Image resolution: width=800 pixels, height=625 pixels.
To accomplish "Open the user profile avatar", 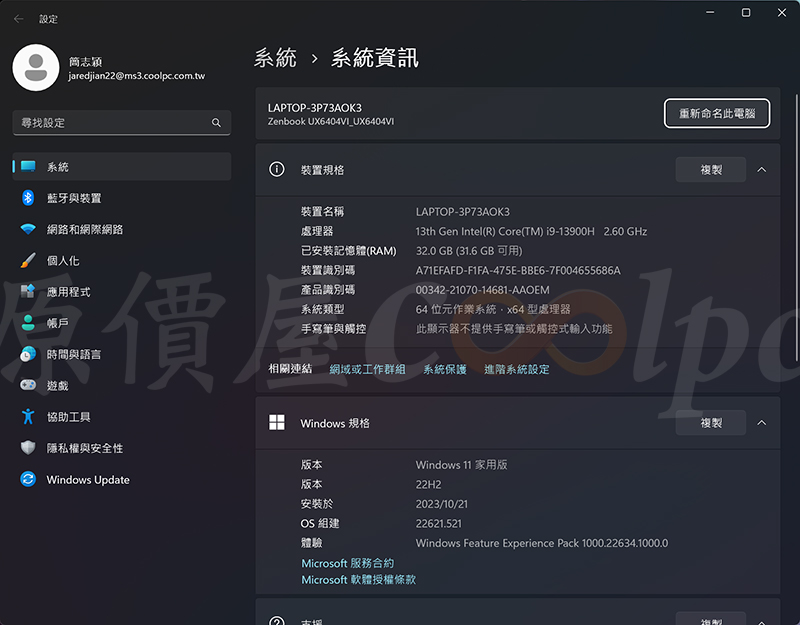I will click(36, 67).
